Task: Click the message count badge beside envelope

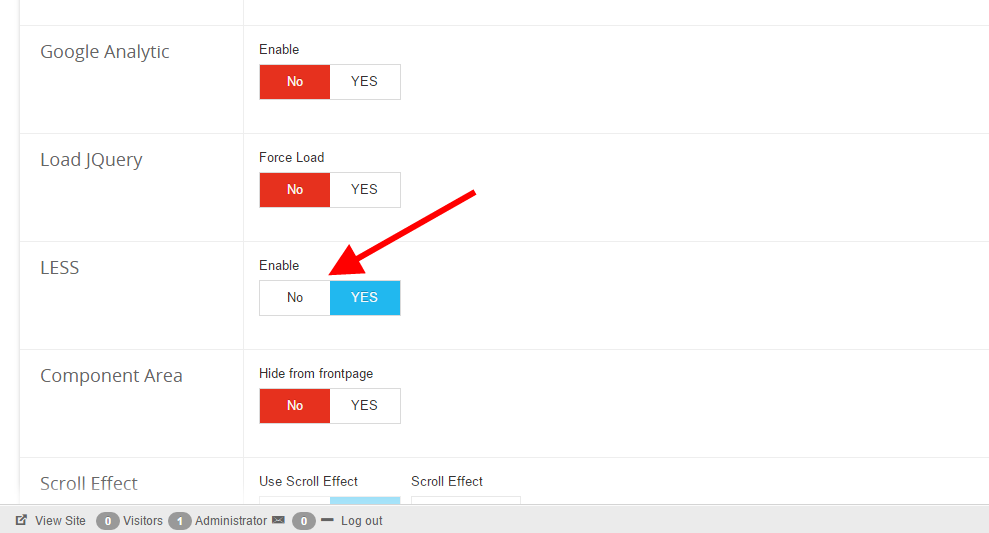Action: [304, 521]
